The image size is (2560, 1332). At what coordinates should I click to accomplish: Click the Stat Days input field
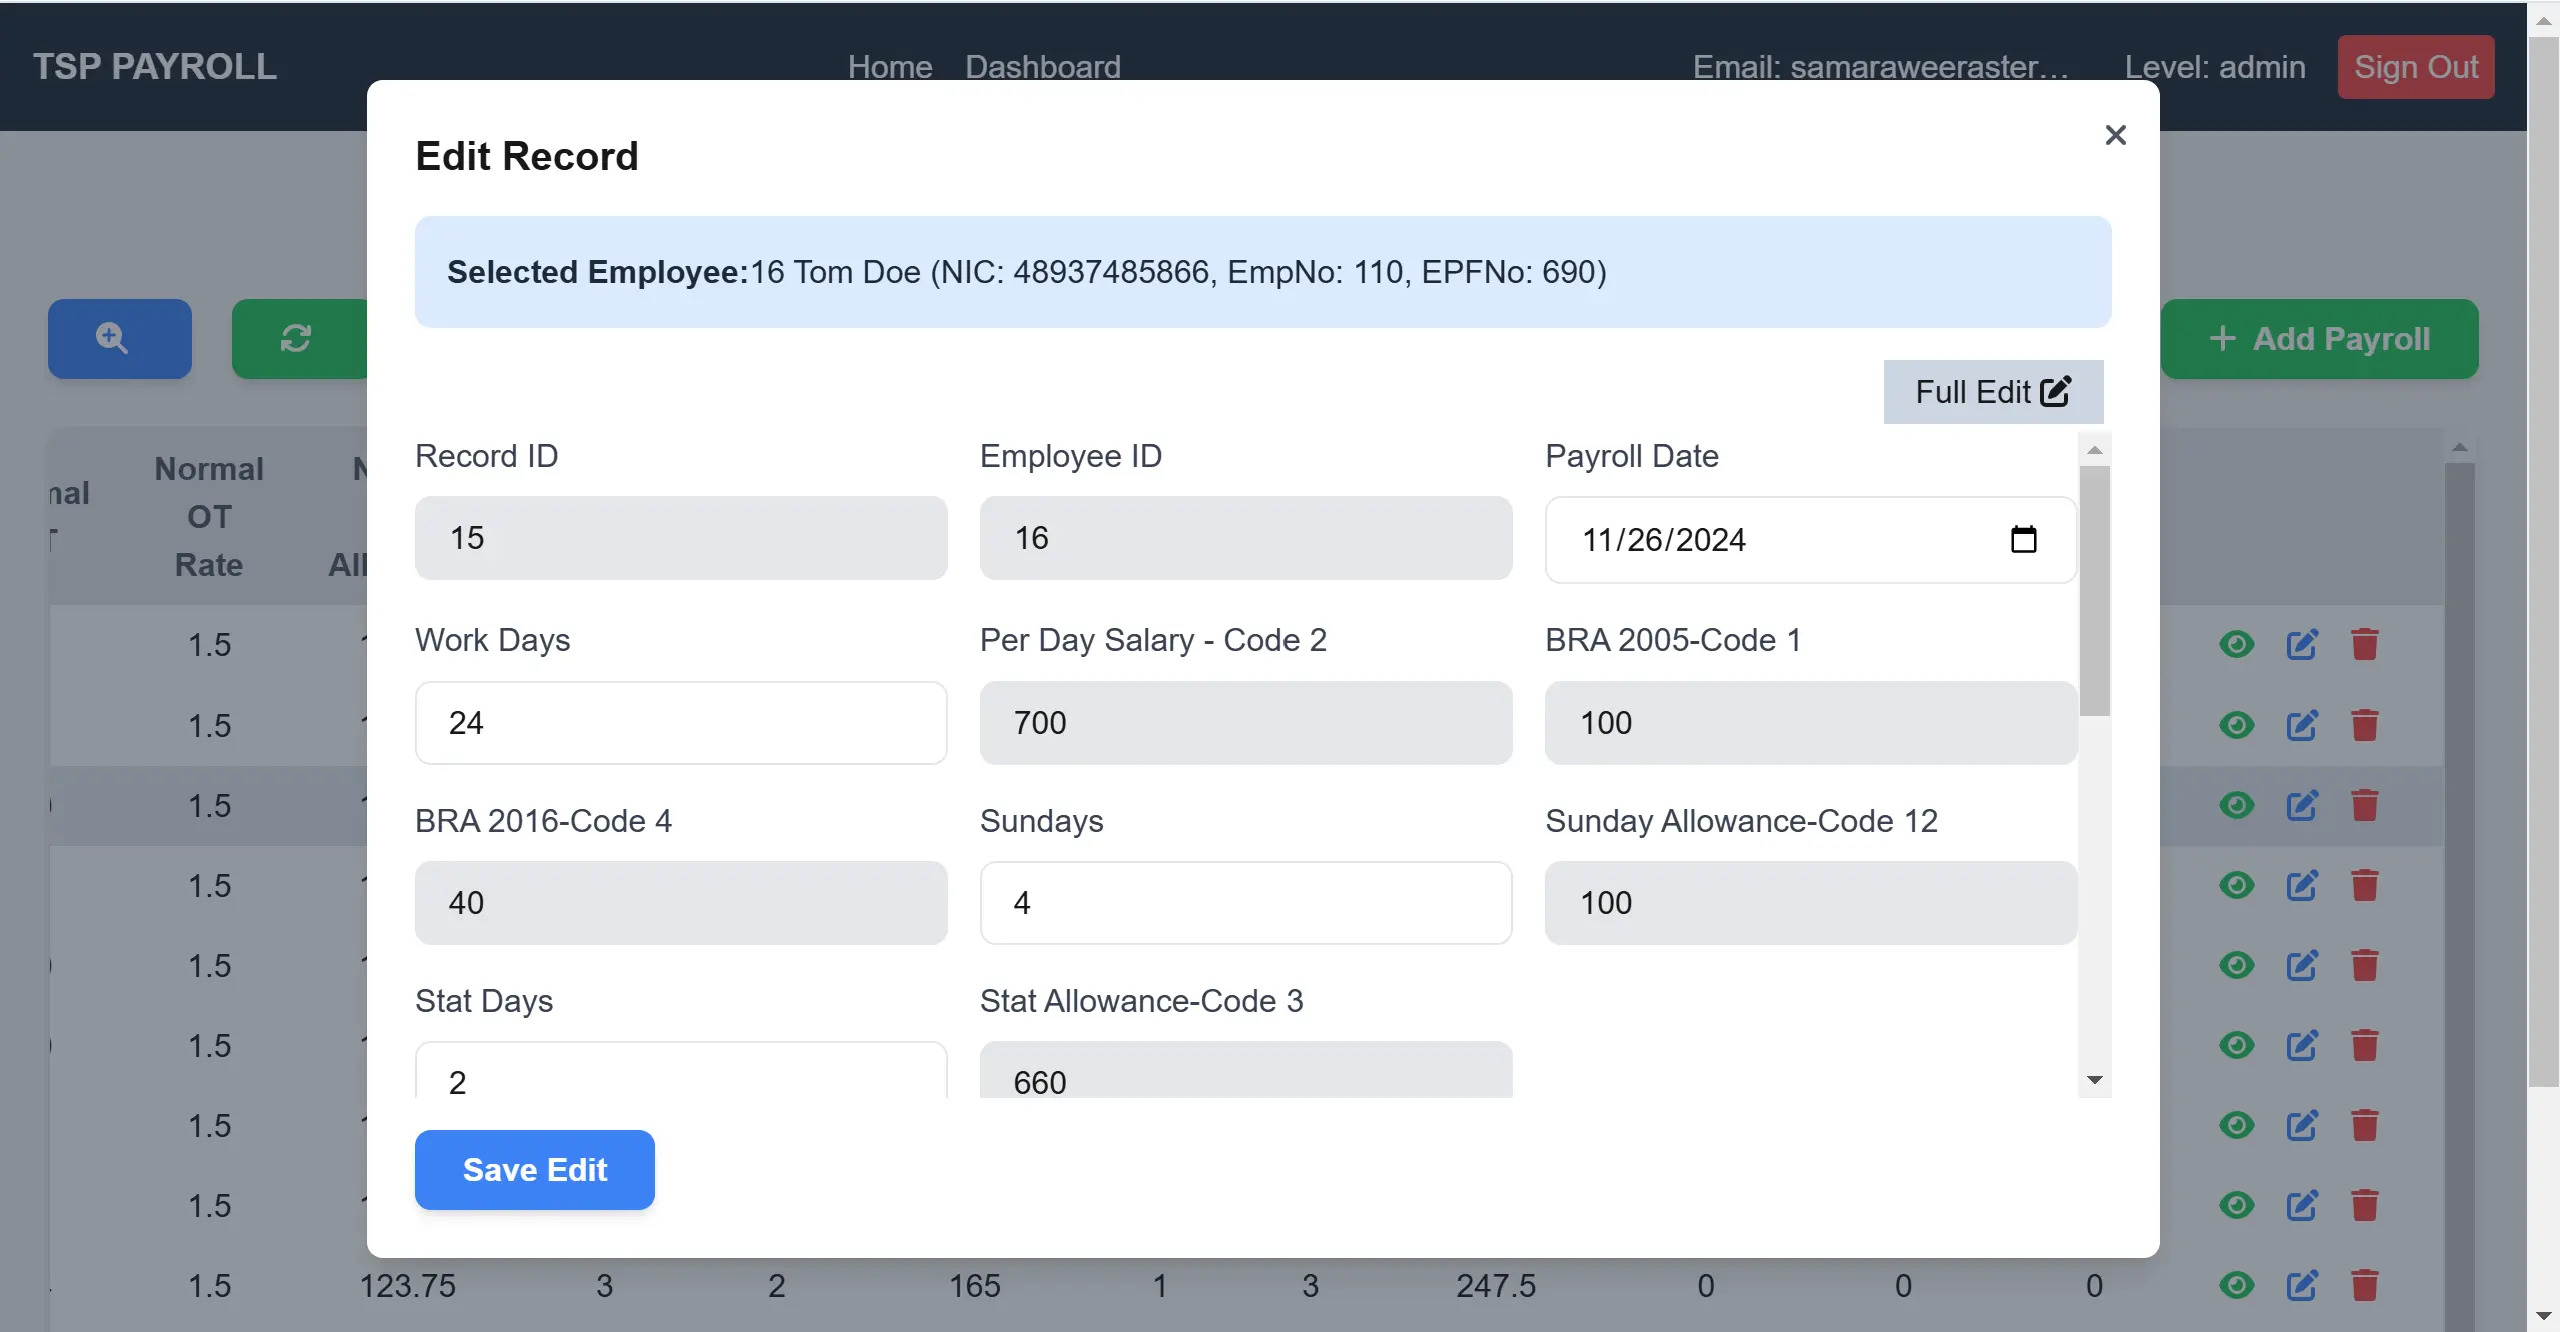click(680, 1081)
